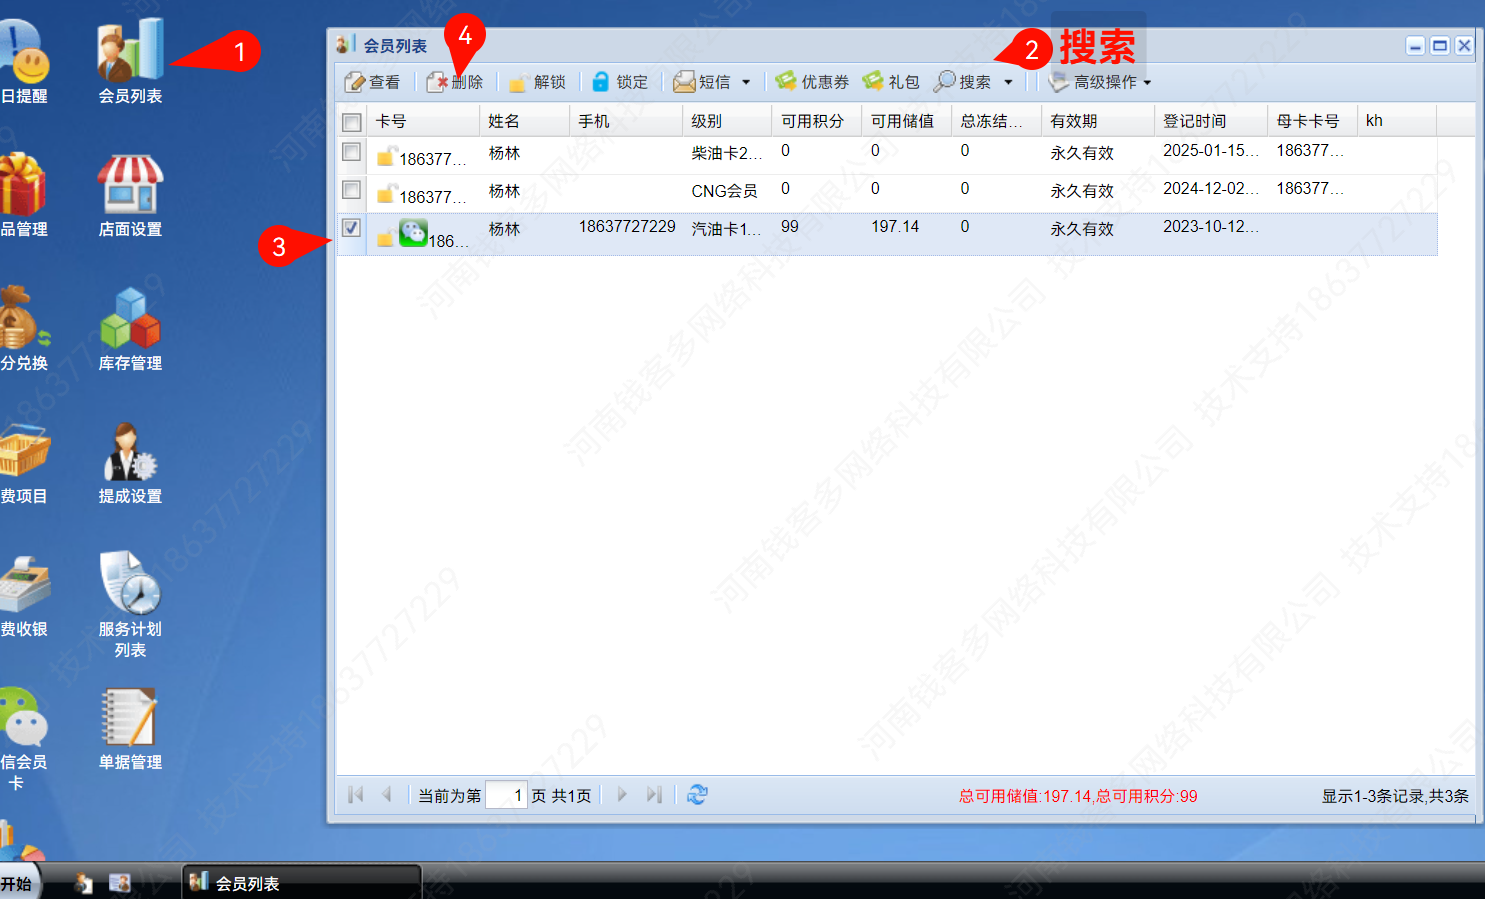This screenshot has width=1485, height=899.
Task: Click the 查看 toolbar button
Action: pyautogui.click(x=372, y=82)
